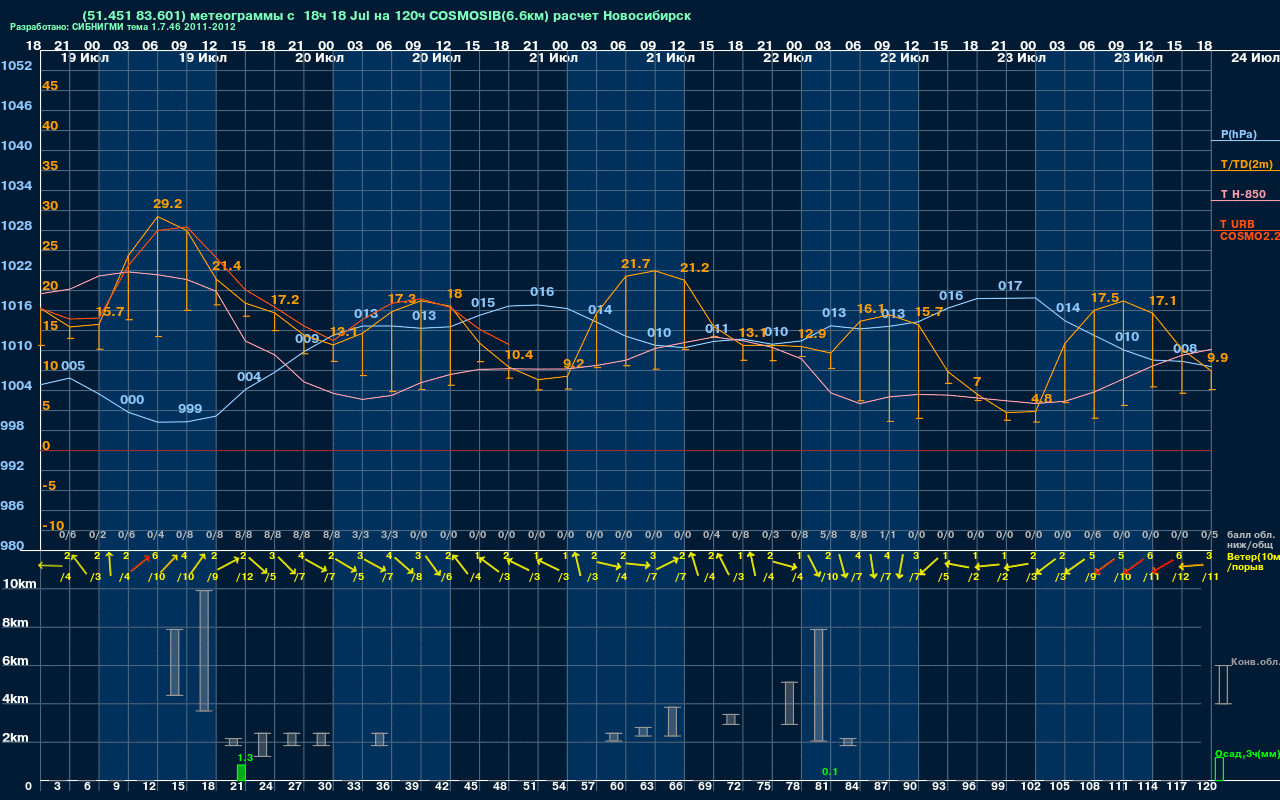This screenshot has width=1280, height=800.
Task: Click the '24 Июл' date label
Action: click(1253, 58)
